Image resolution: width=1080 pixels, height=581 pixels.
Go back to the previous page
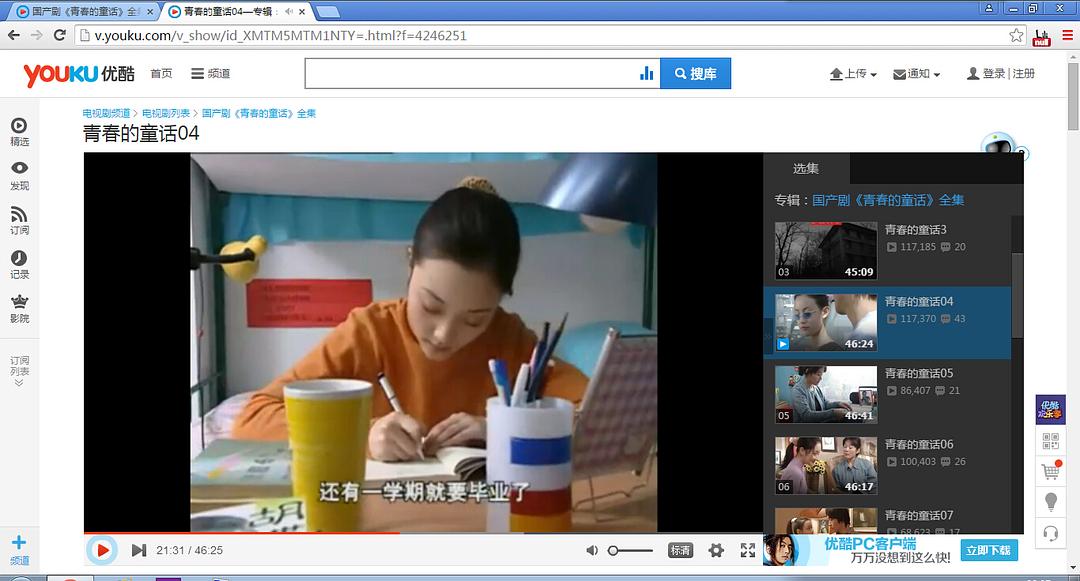pyautogui.click(x=14, y=35)
